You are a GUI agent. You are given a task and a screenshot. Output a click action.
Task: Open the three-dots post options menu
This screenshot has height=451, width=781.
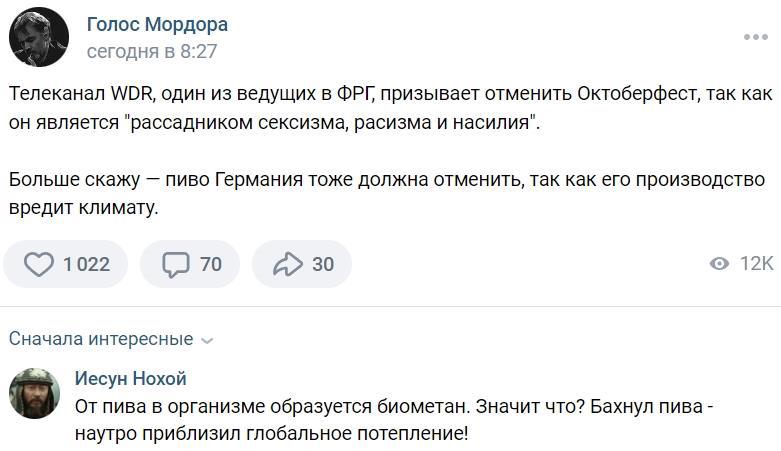click(755, 37)
